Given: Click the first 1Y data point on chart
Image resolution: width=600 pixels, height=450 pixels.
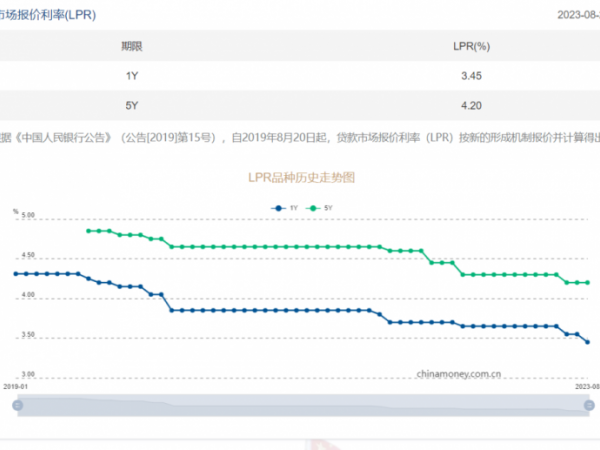Looking at the screenshot, I should tap(14, 274).
